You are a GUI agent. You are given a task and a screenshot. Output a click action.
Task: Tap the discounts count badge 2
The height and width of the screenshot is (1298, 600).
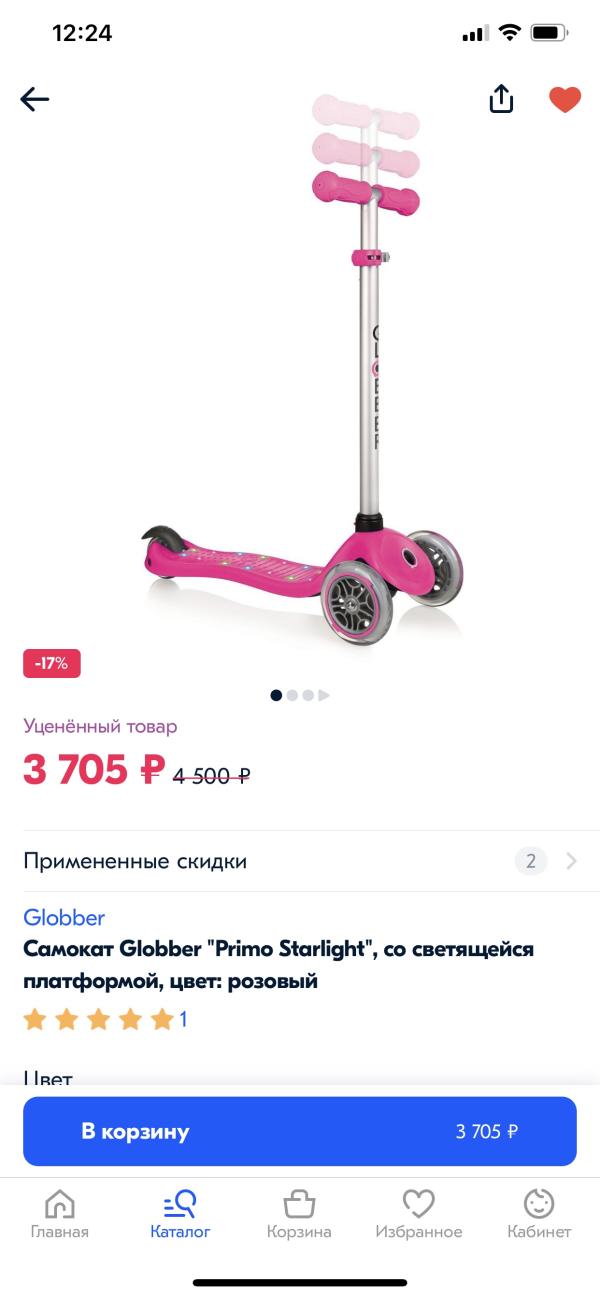coord(531,861)
